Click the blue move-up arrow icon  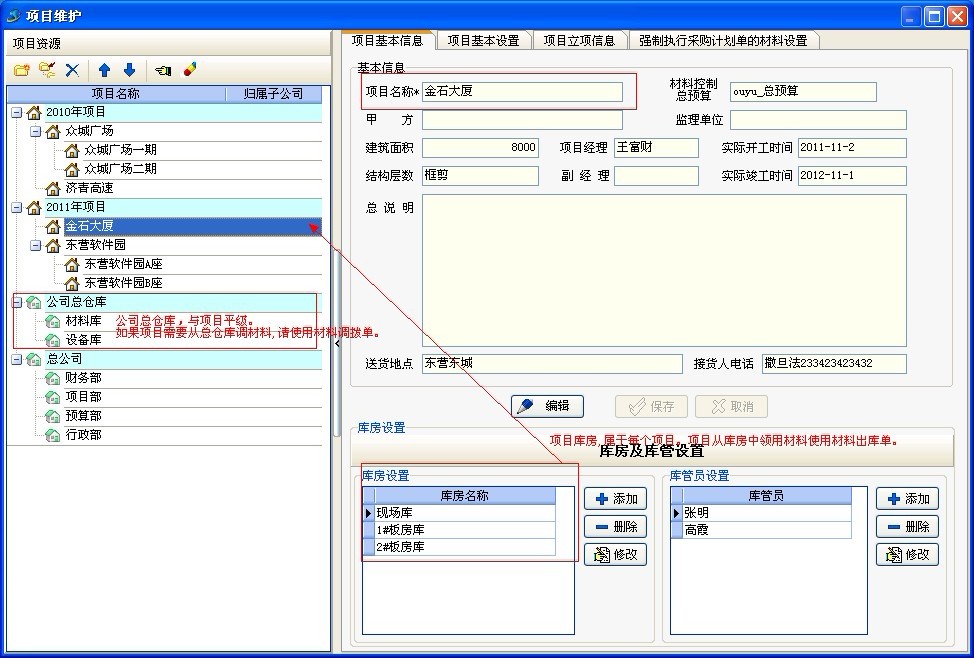tap(104, 70)
